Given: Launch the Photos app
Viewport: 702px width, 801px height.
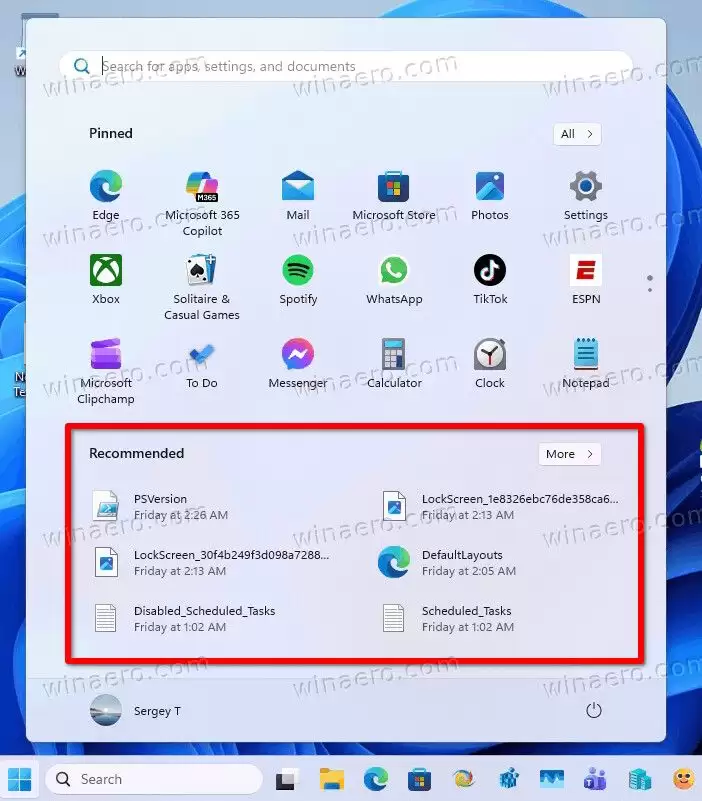Looking at the screenshot, I should tap(489, 195).
